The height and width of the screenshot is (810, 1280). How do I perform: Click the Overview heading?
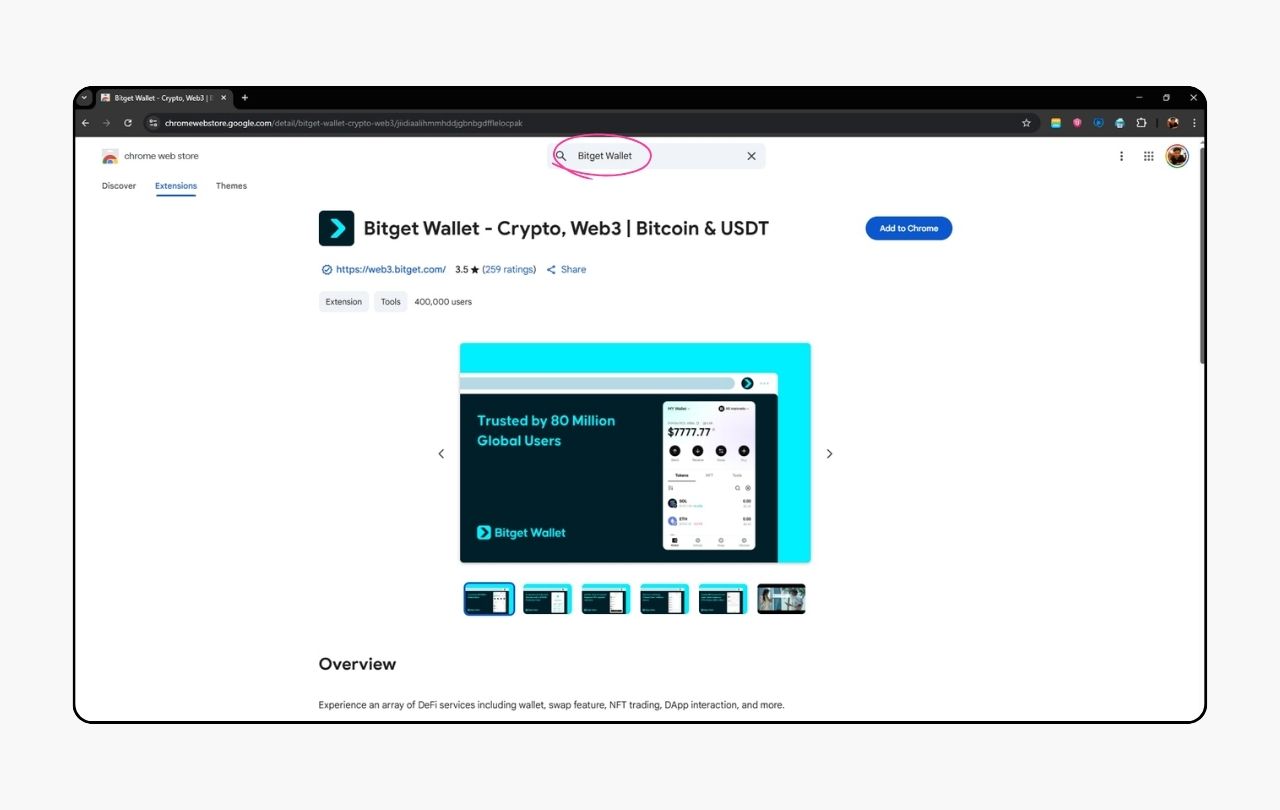357,664
